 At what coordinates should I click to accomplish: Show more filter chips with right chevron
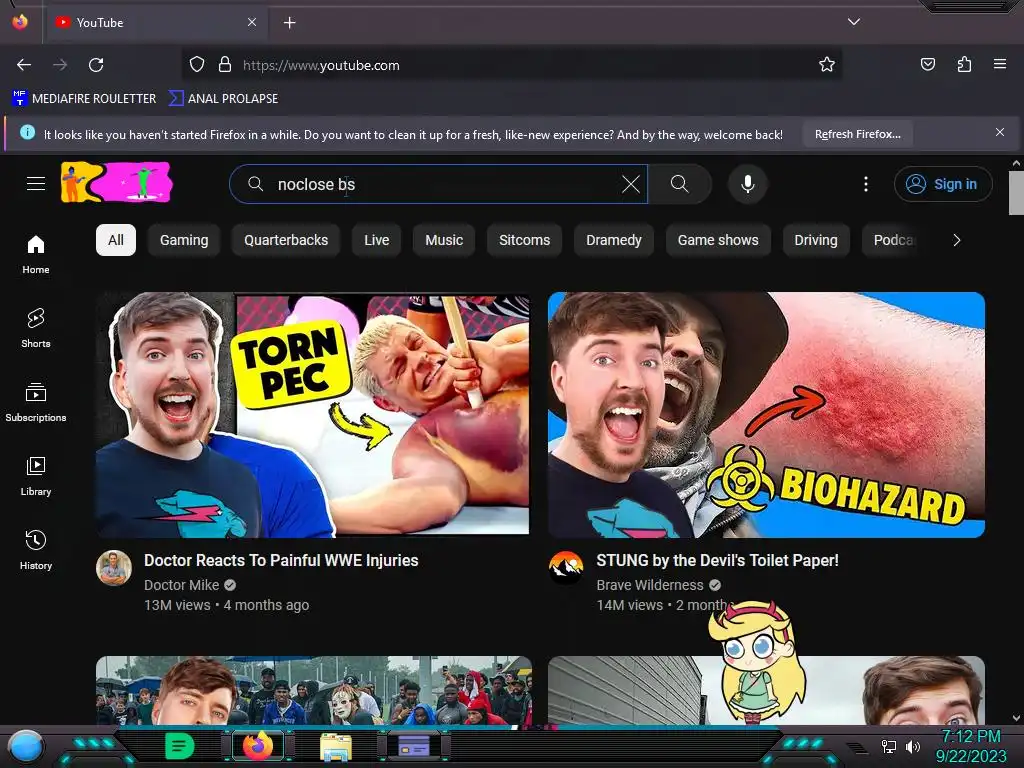[957, 240]
